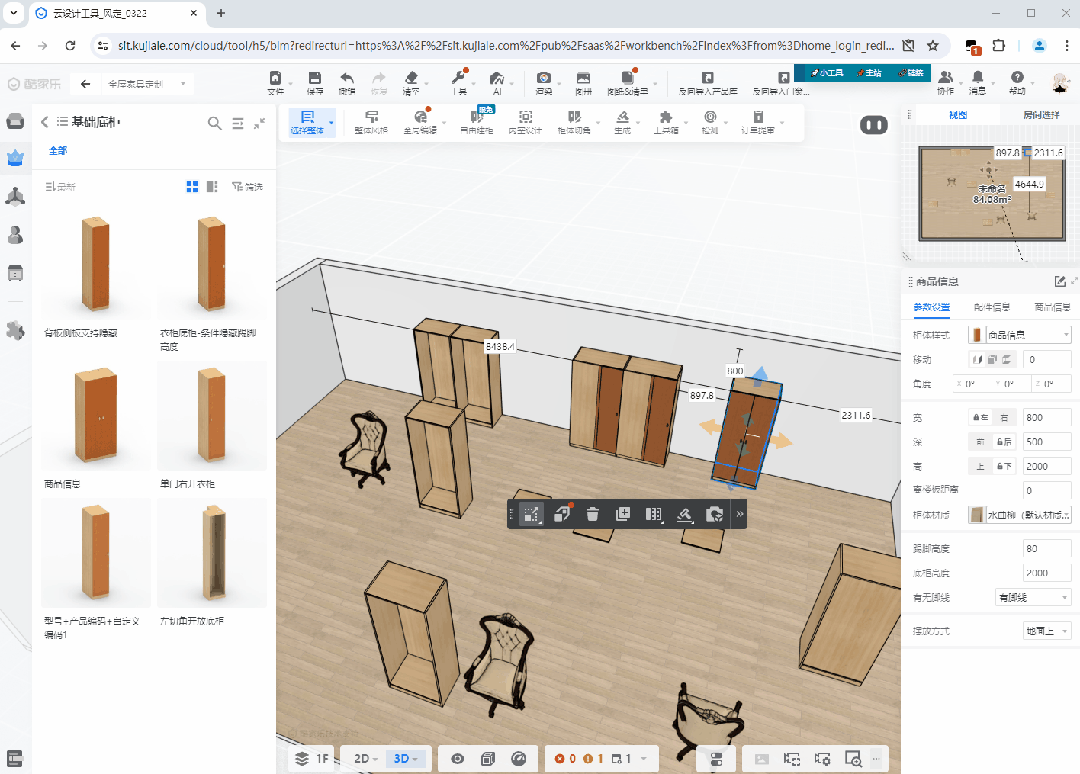Click the width input field showing 800
This screenshot has width=1080, height=774.
(1045, 415)
